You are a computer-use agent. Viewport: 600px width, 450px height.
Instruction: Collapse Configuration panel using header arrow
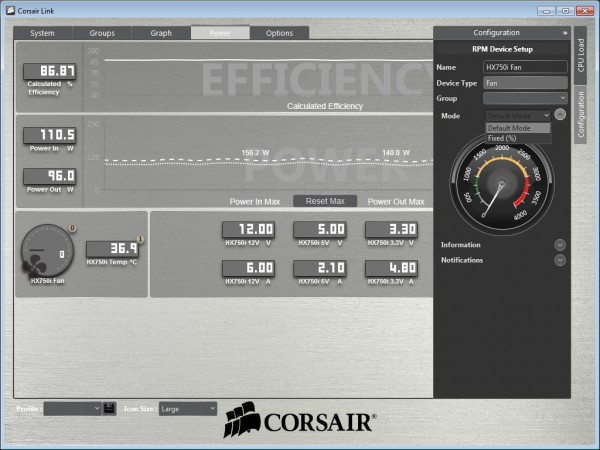565,33
